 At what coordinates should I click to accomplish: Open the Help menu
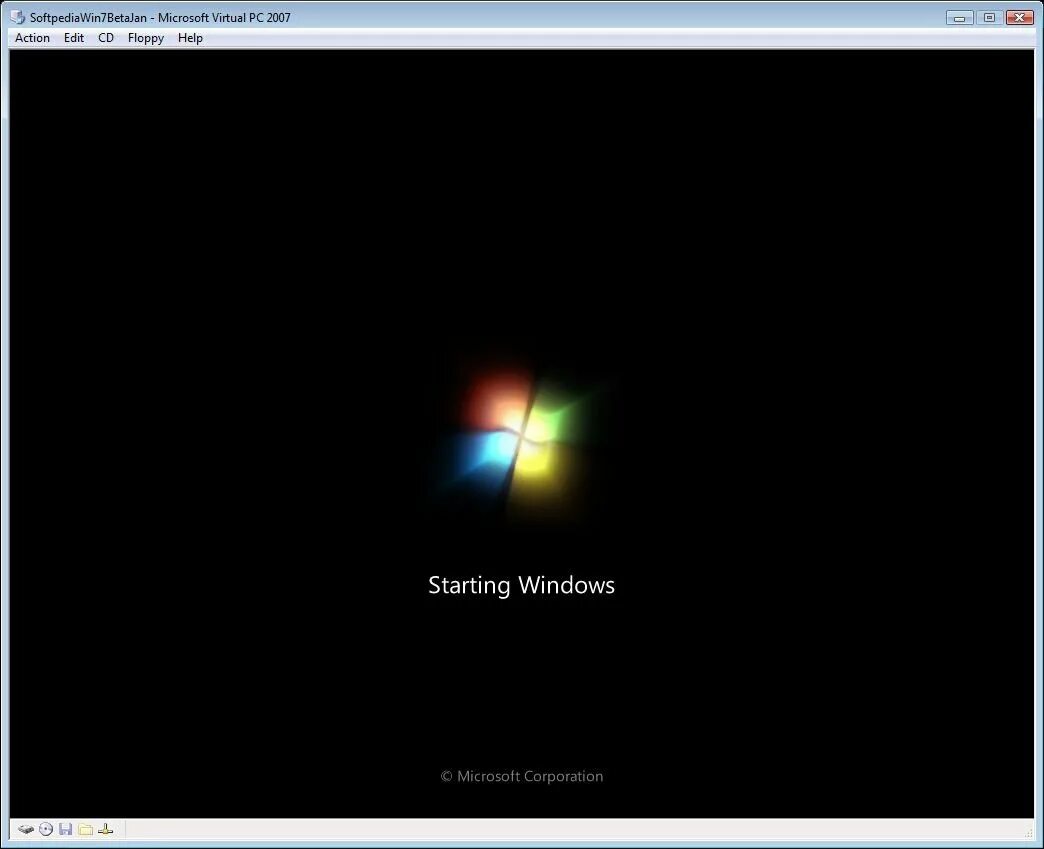tap(190, 38)
